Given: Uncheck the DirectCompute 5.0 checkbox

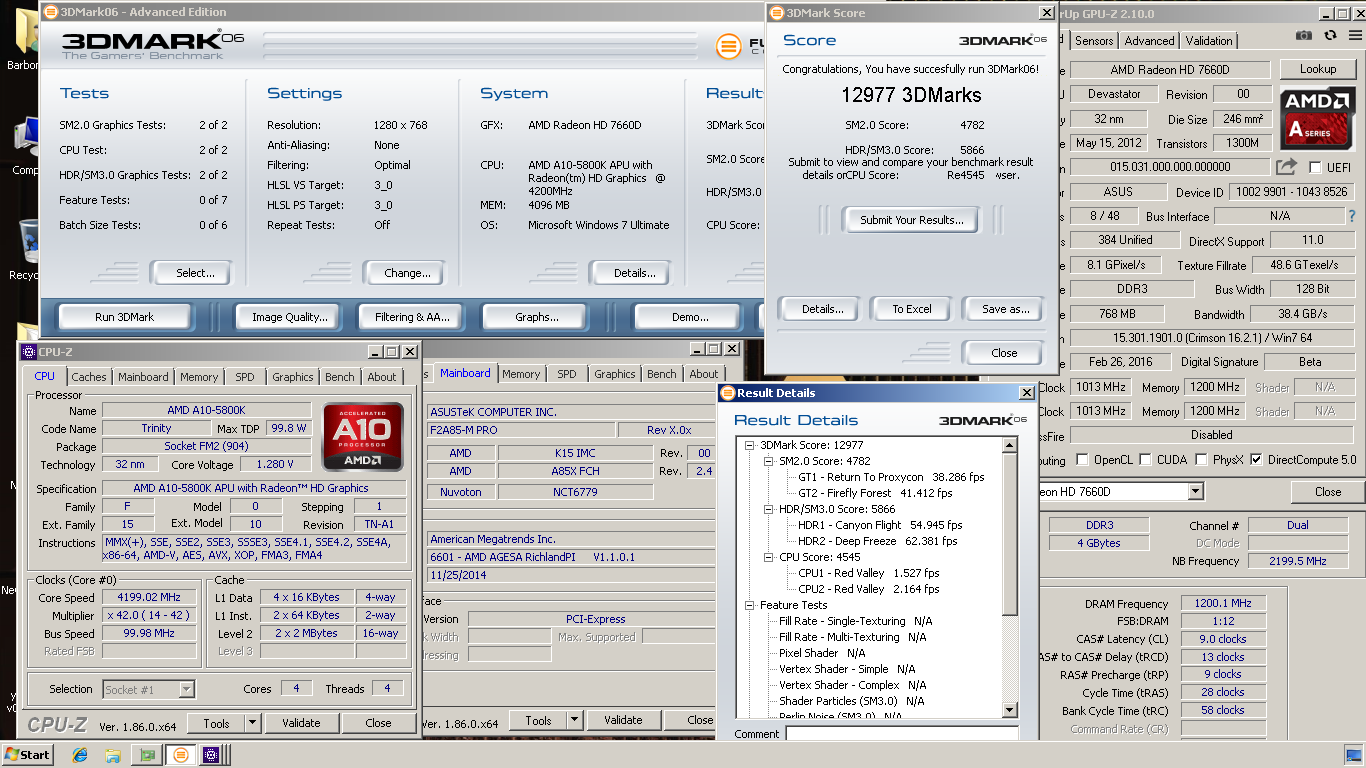Looking at the screenshot, I should [x=1256, y=460].
